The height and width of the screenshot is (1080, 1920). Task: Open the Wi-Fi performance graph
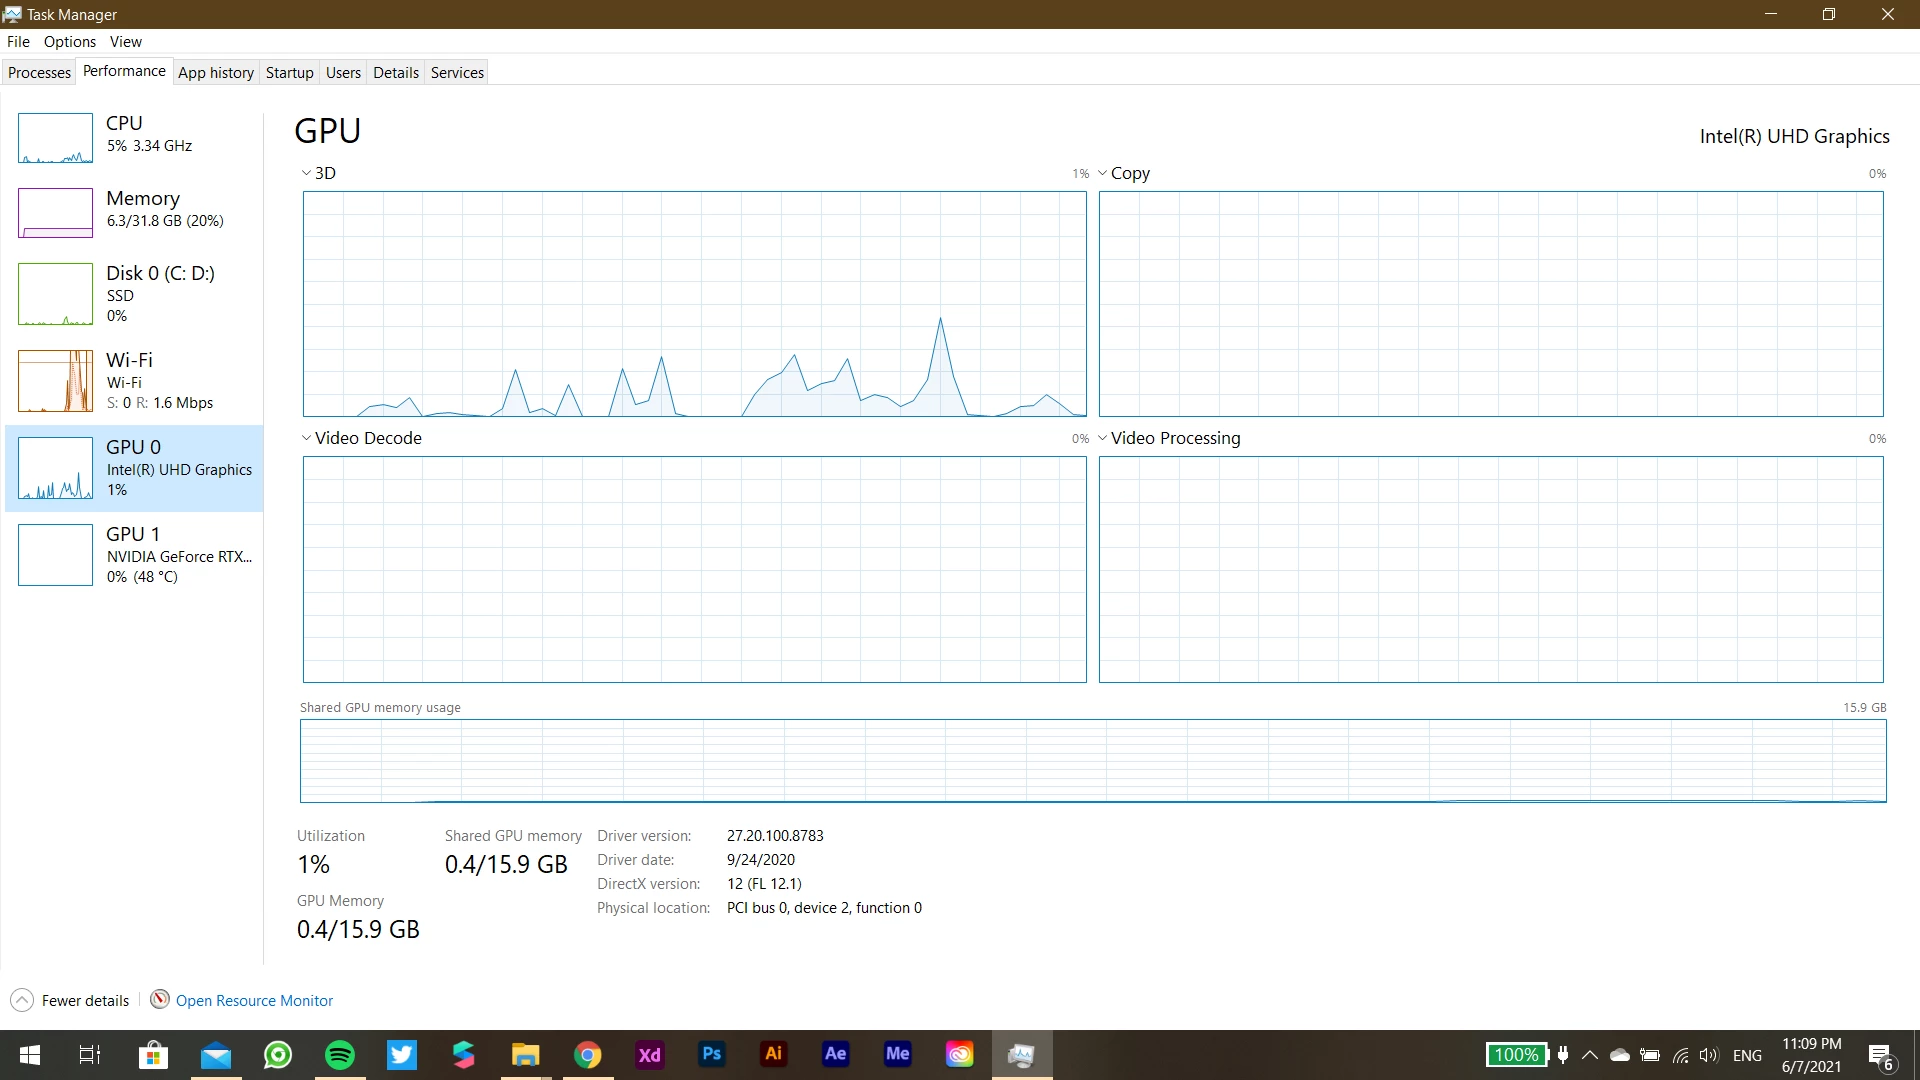[x=56, y=381]
